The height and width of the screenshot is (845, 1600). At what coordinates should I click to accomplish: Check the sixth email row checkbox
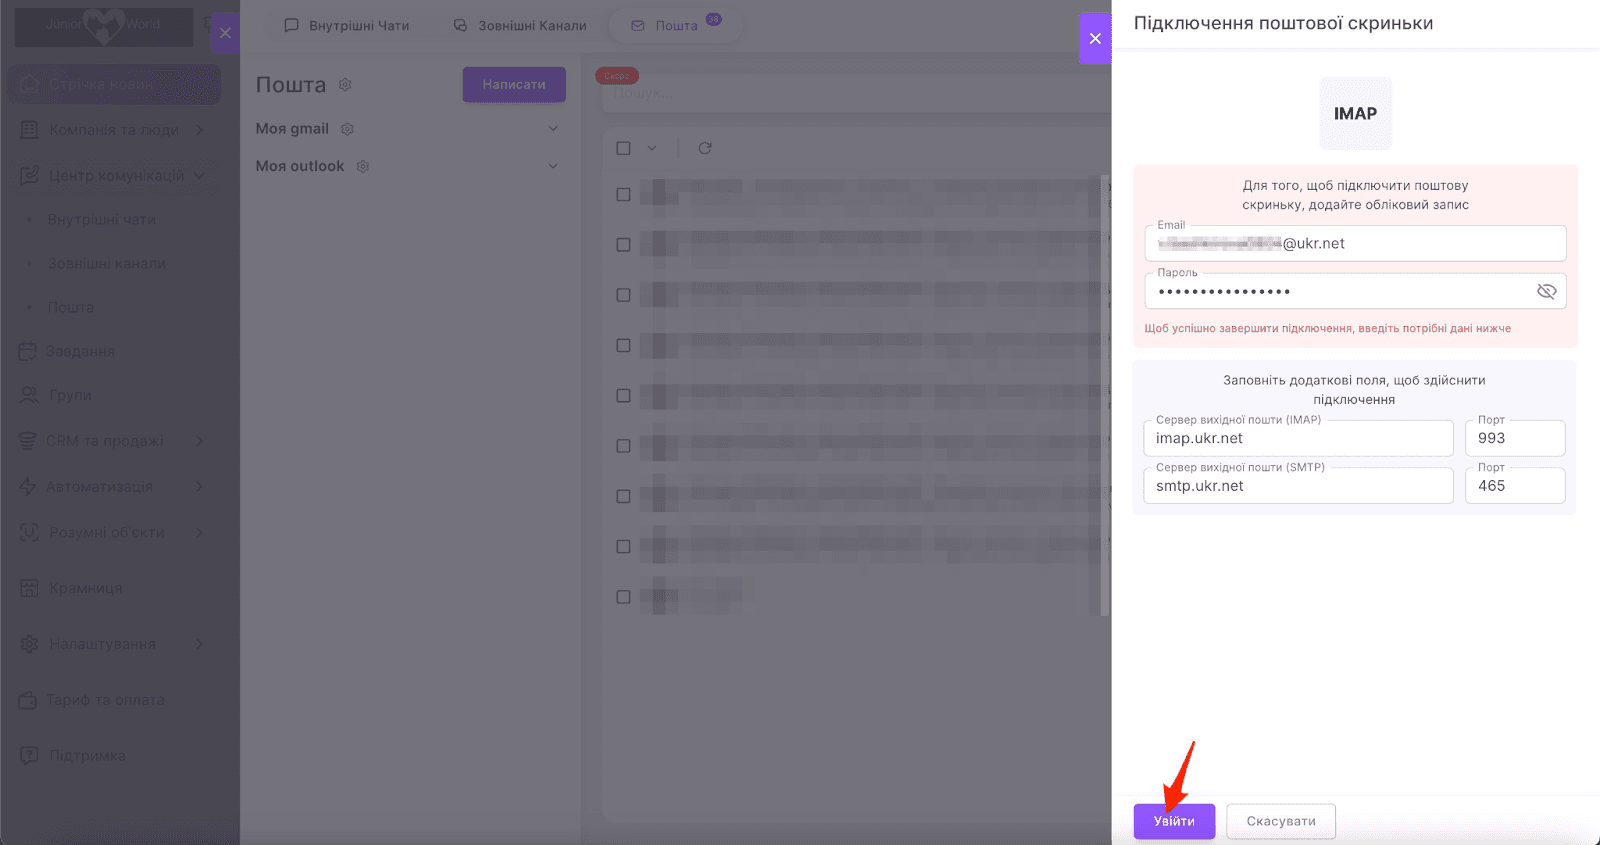pyautogui.click(x=623, y=446)
